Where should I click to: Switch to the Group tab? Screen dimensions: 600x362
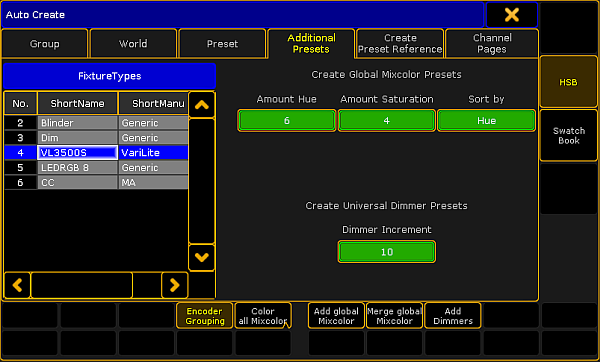click(45, 44)
